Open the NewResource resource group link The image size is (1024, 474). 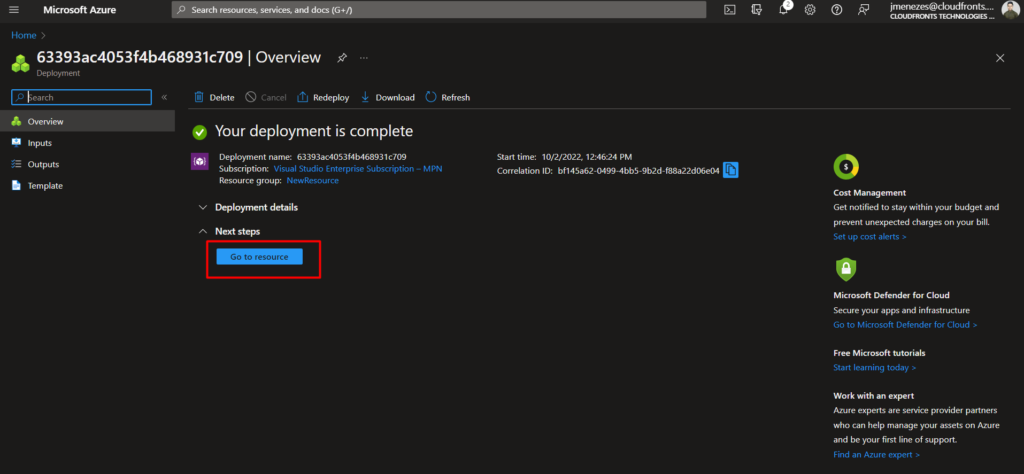(313, 180)
